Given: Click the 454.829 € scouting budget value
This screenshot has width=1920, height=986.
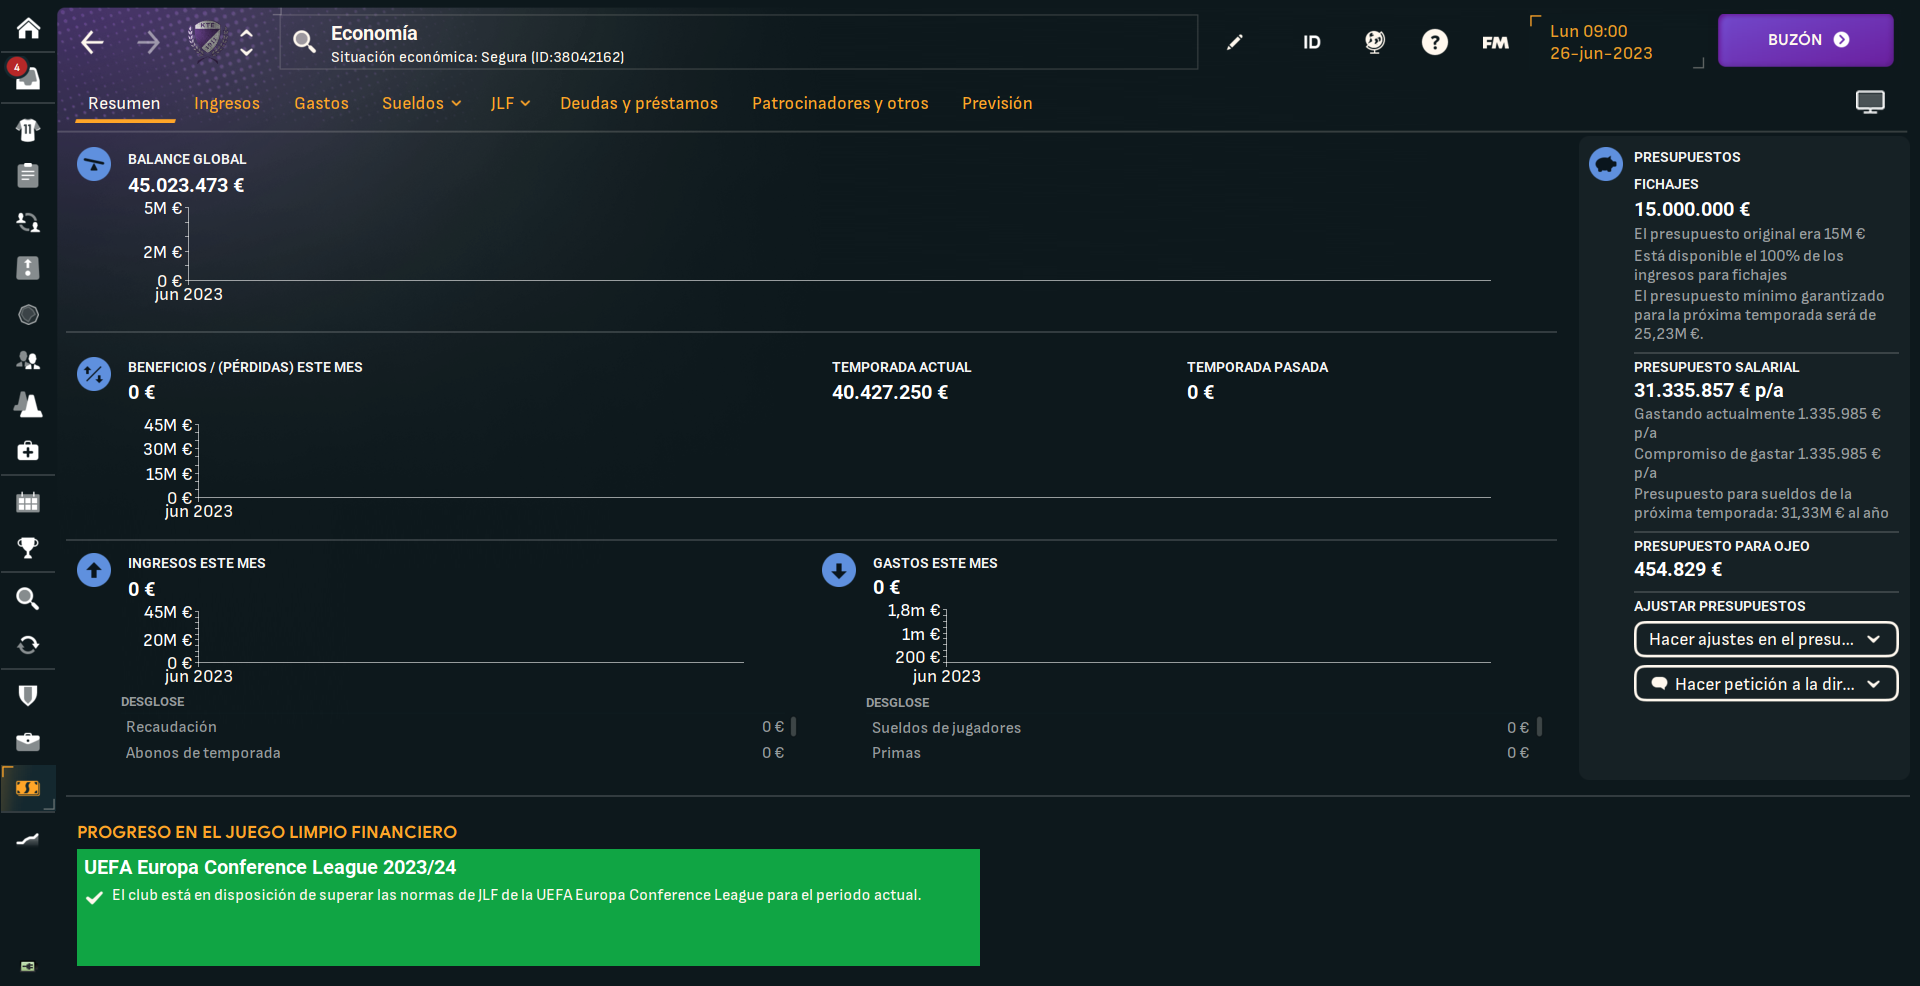Looking at the screenshot, I should tap(1678, 569).
